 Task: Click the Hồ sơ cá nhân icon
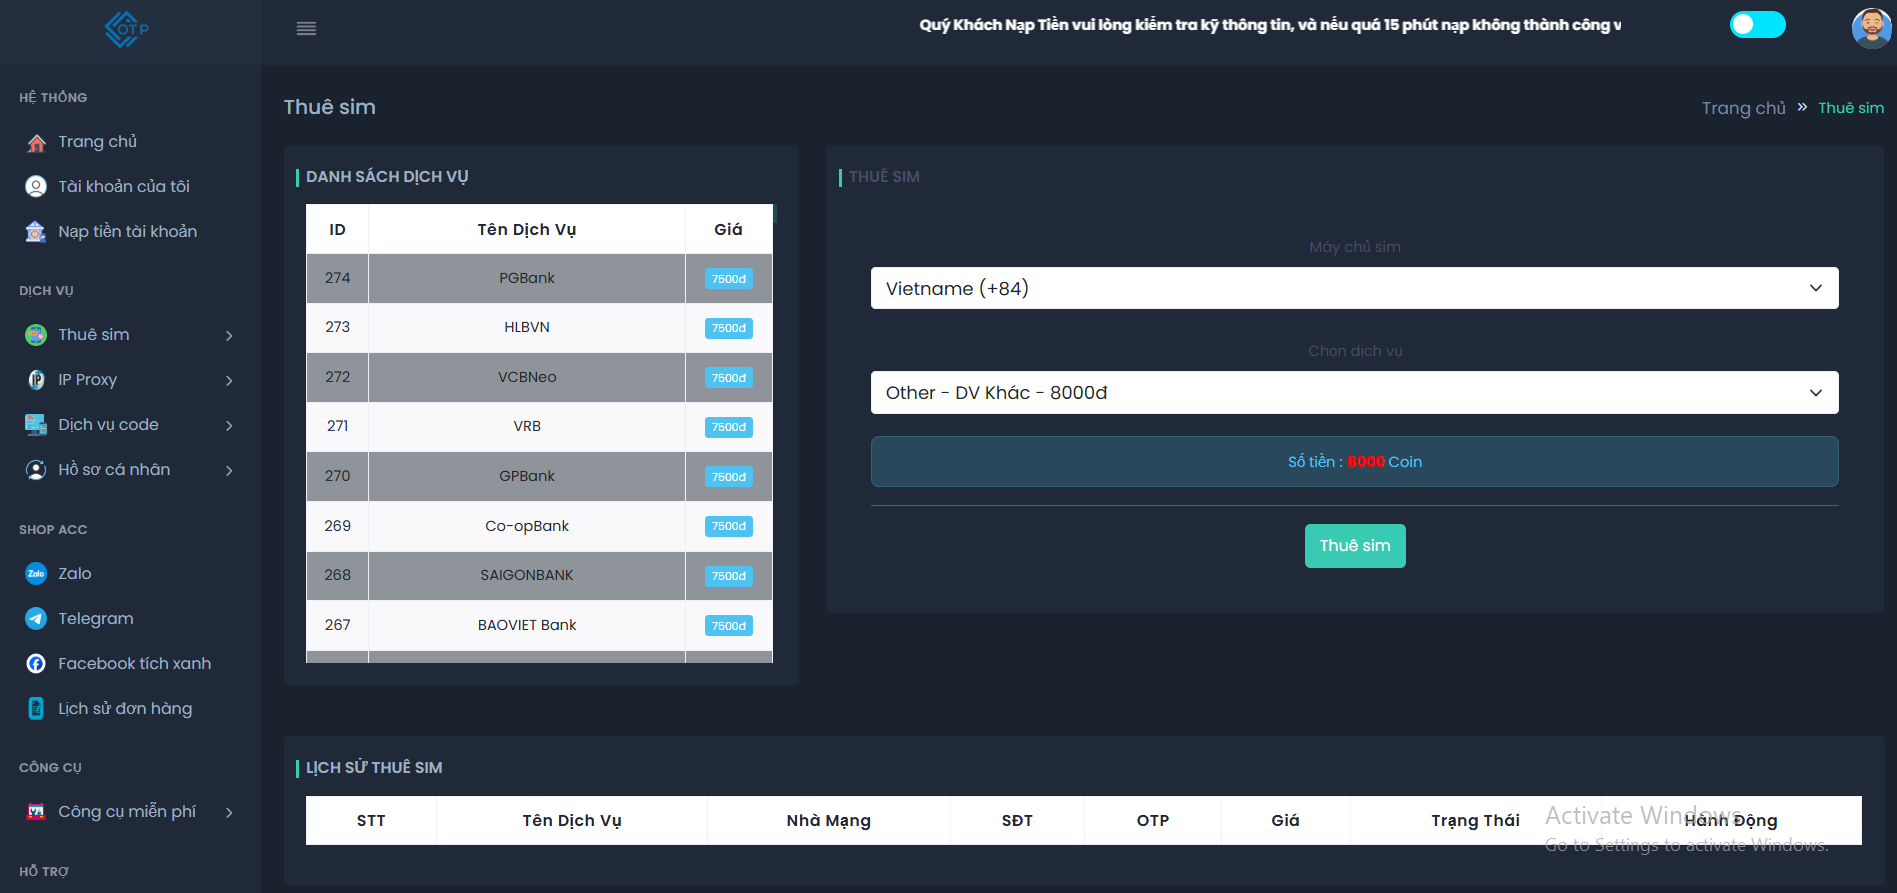[36, 470]
